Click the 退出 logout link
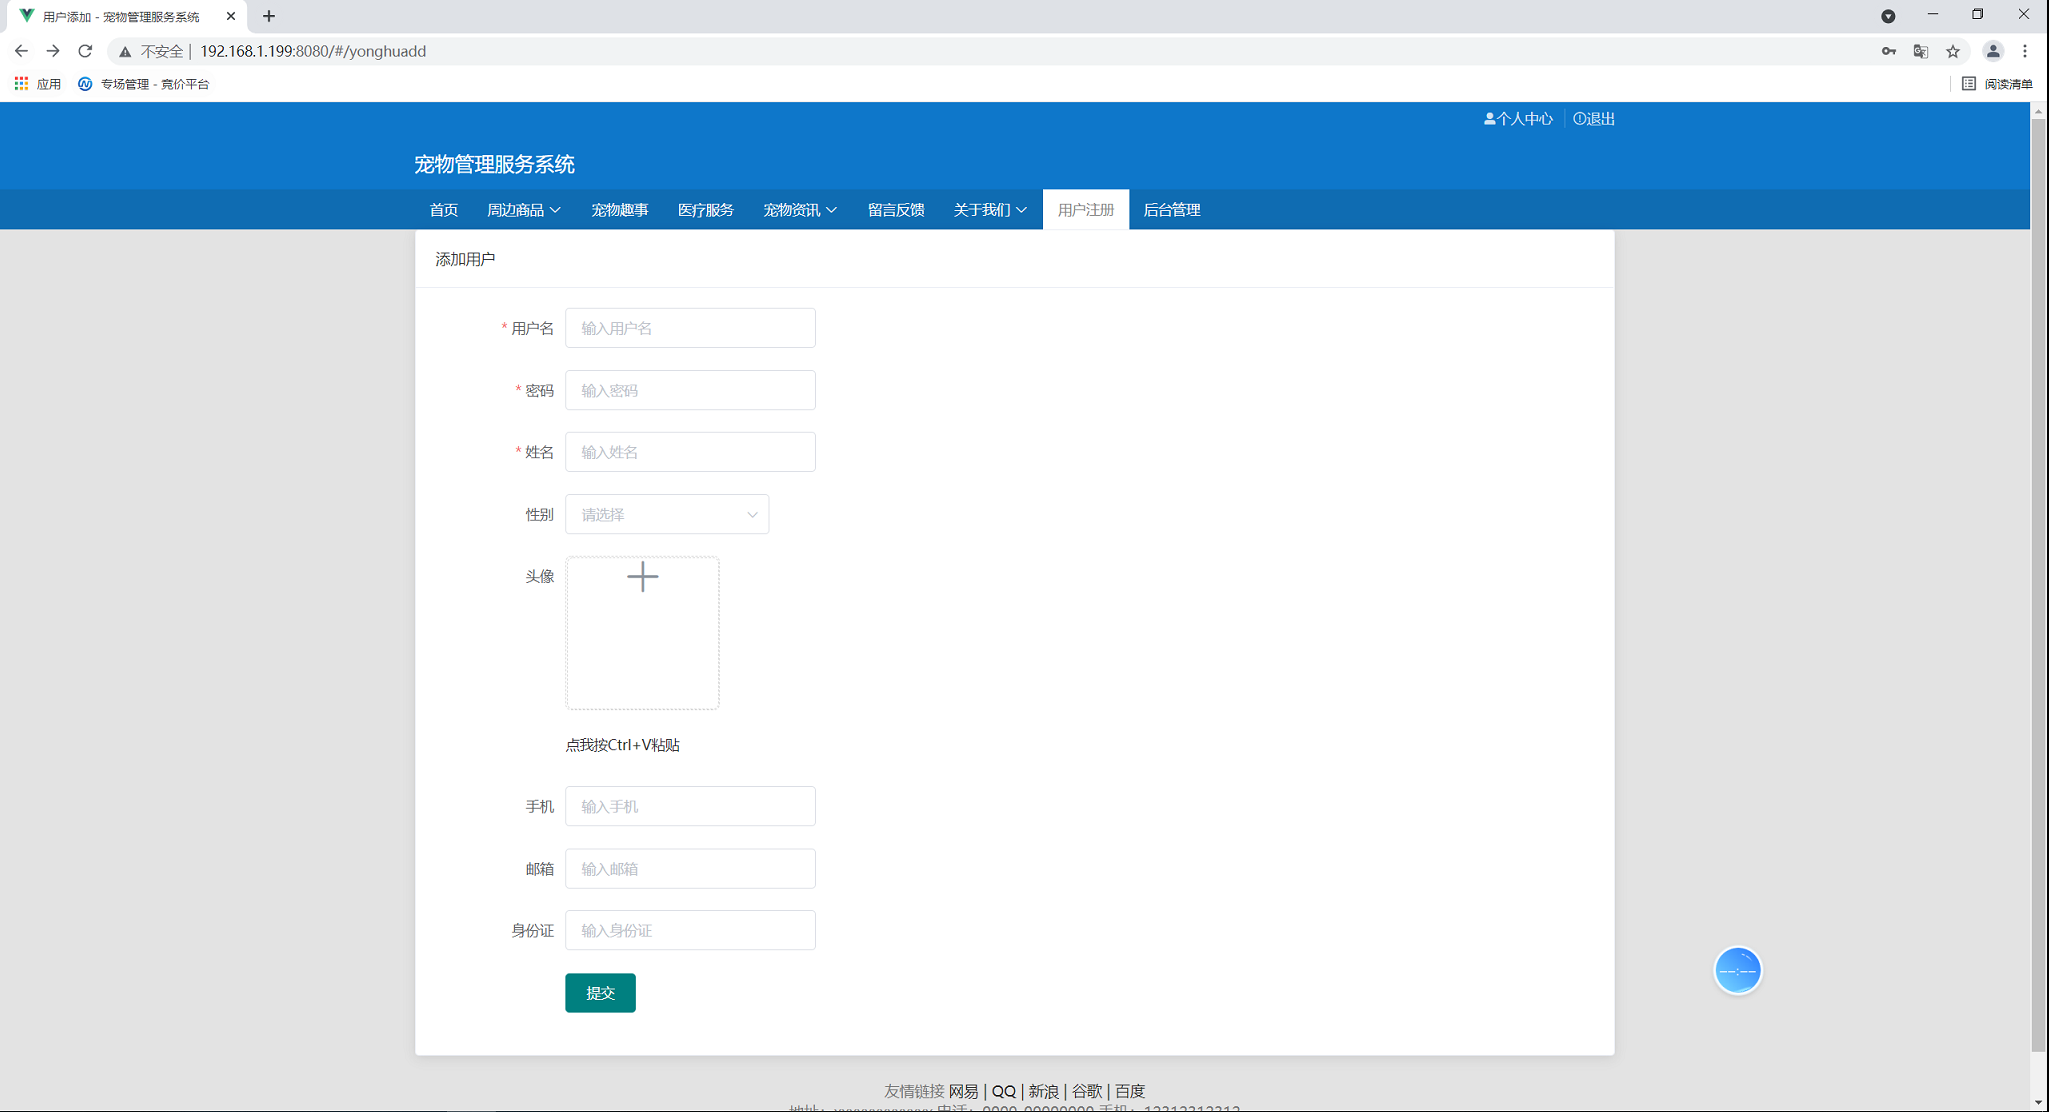The height and width of the screenshot is (1112, 2049). click(x=1594, y=119)
